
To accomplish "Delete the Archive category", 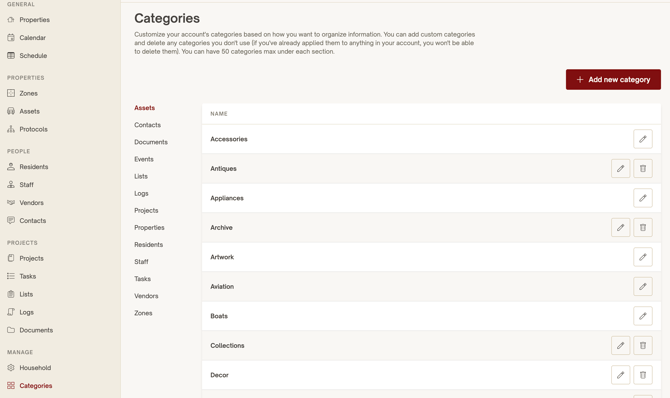I will (643, 227).
